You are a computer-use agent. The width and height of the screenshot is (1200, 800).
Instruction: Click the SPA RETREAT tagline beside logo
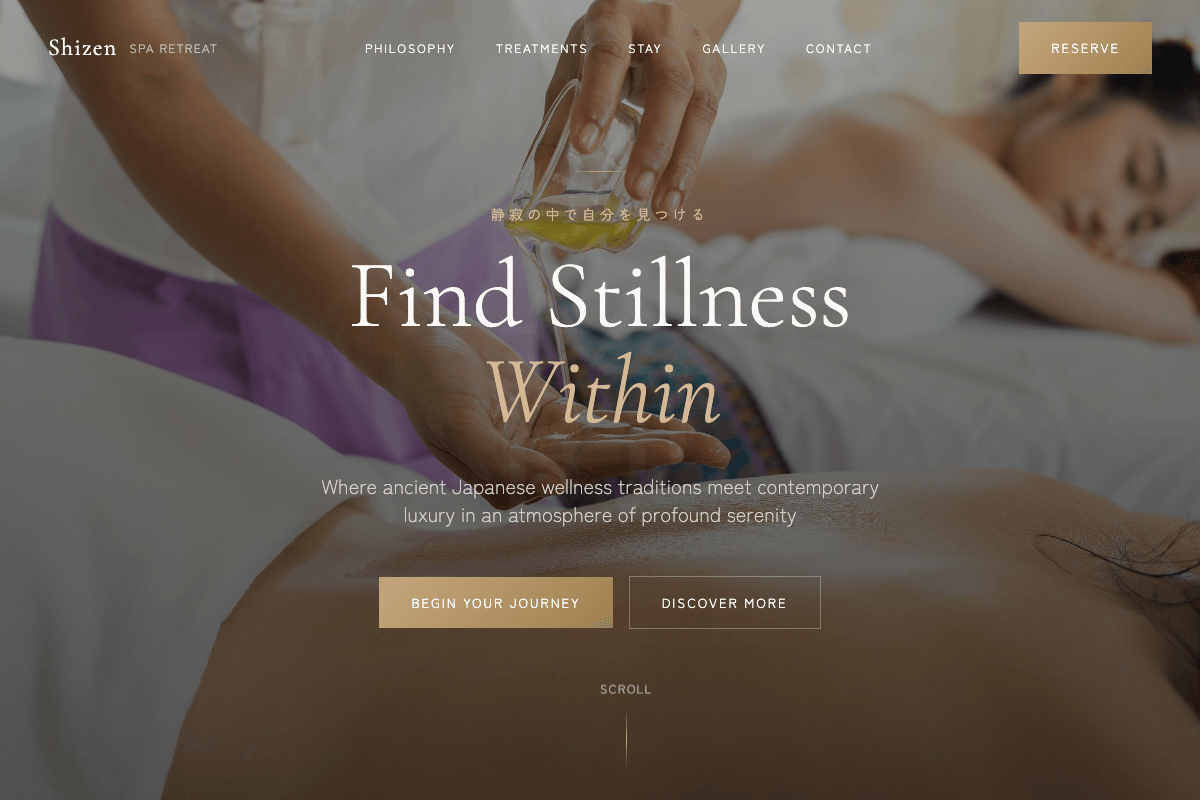point(173,49)
